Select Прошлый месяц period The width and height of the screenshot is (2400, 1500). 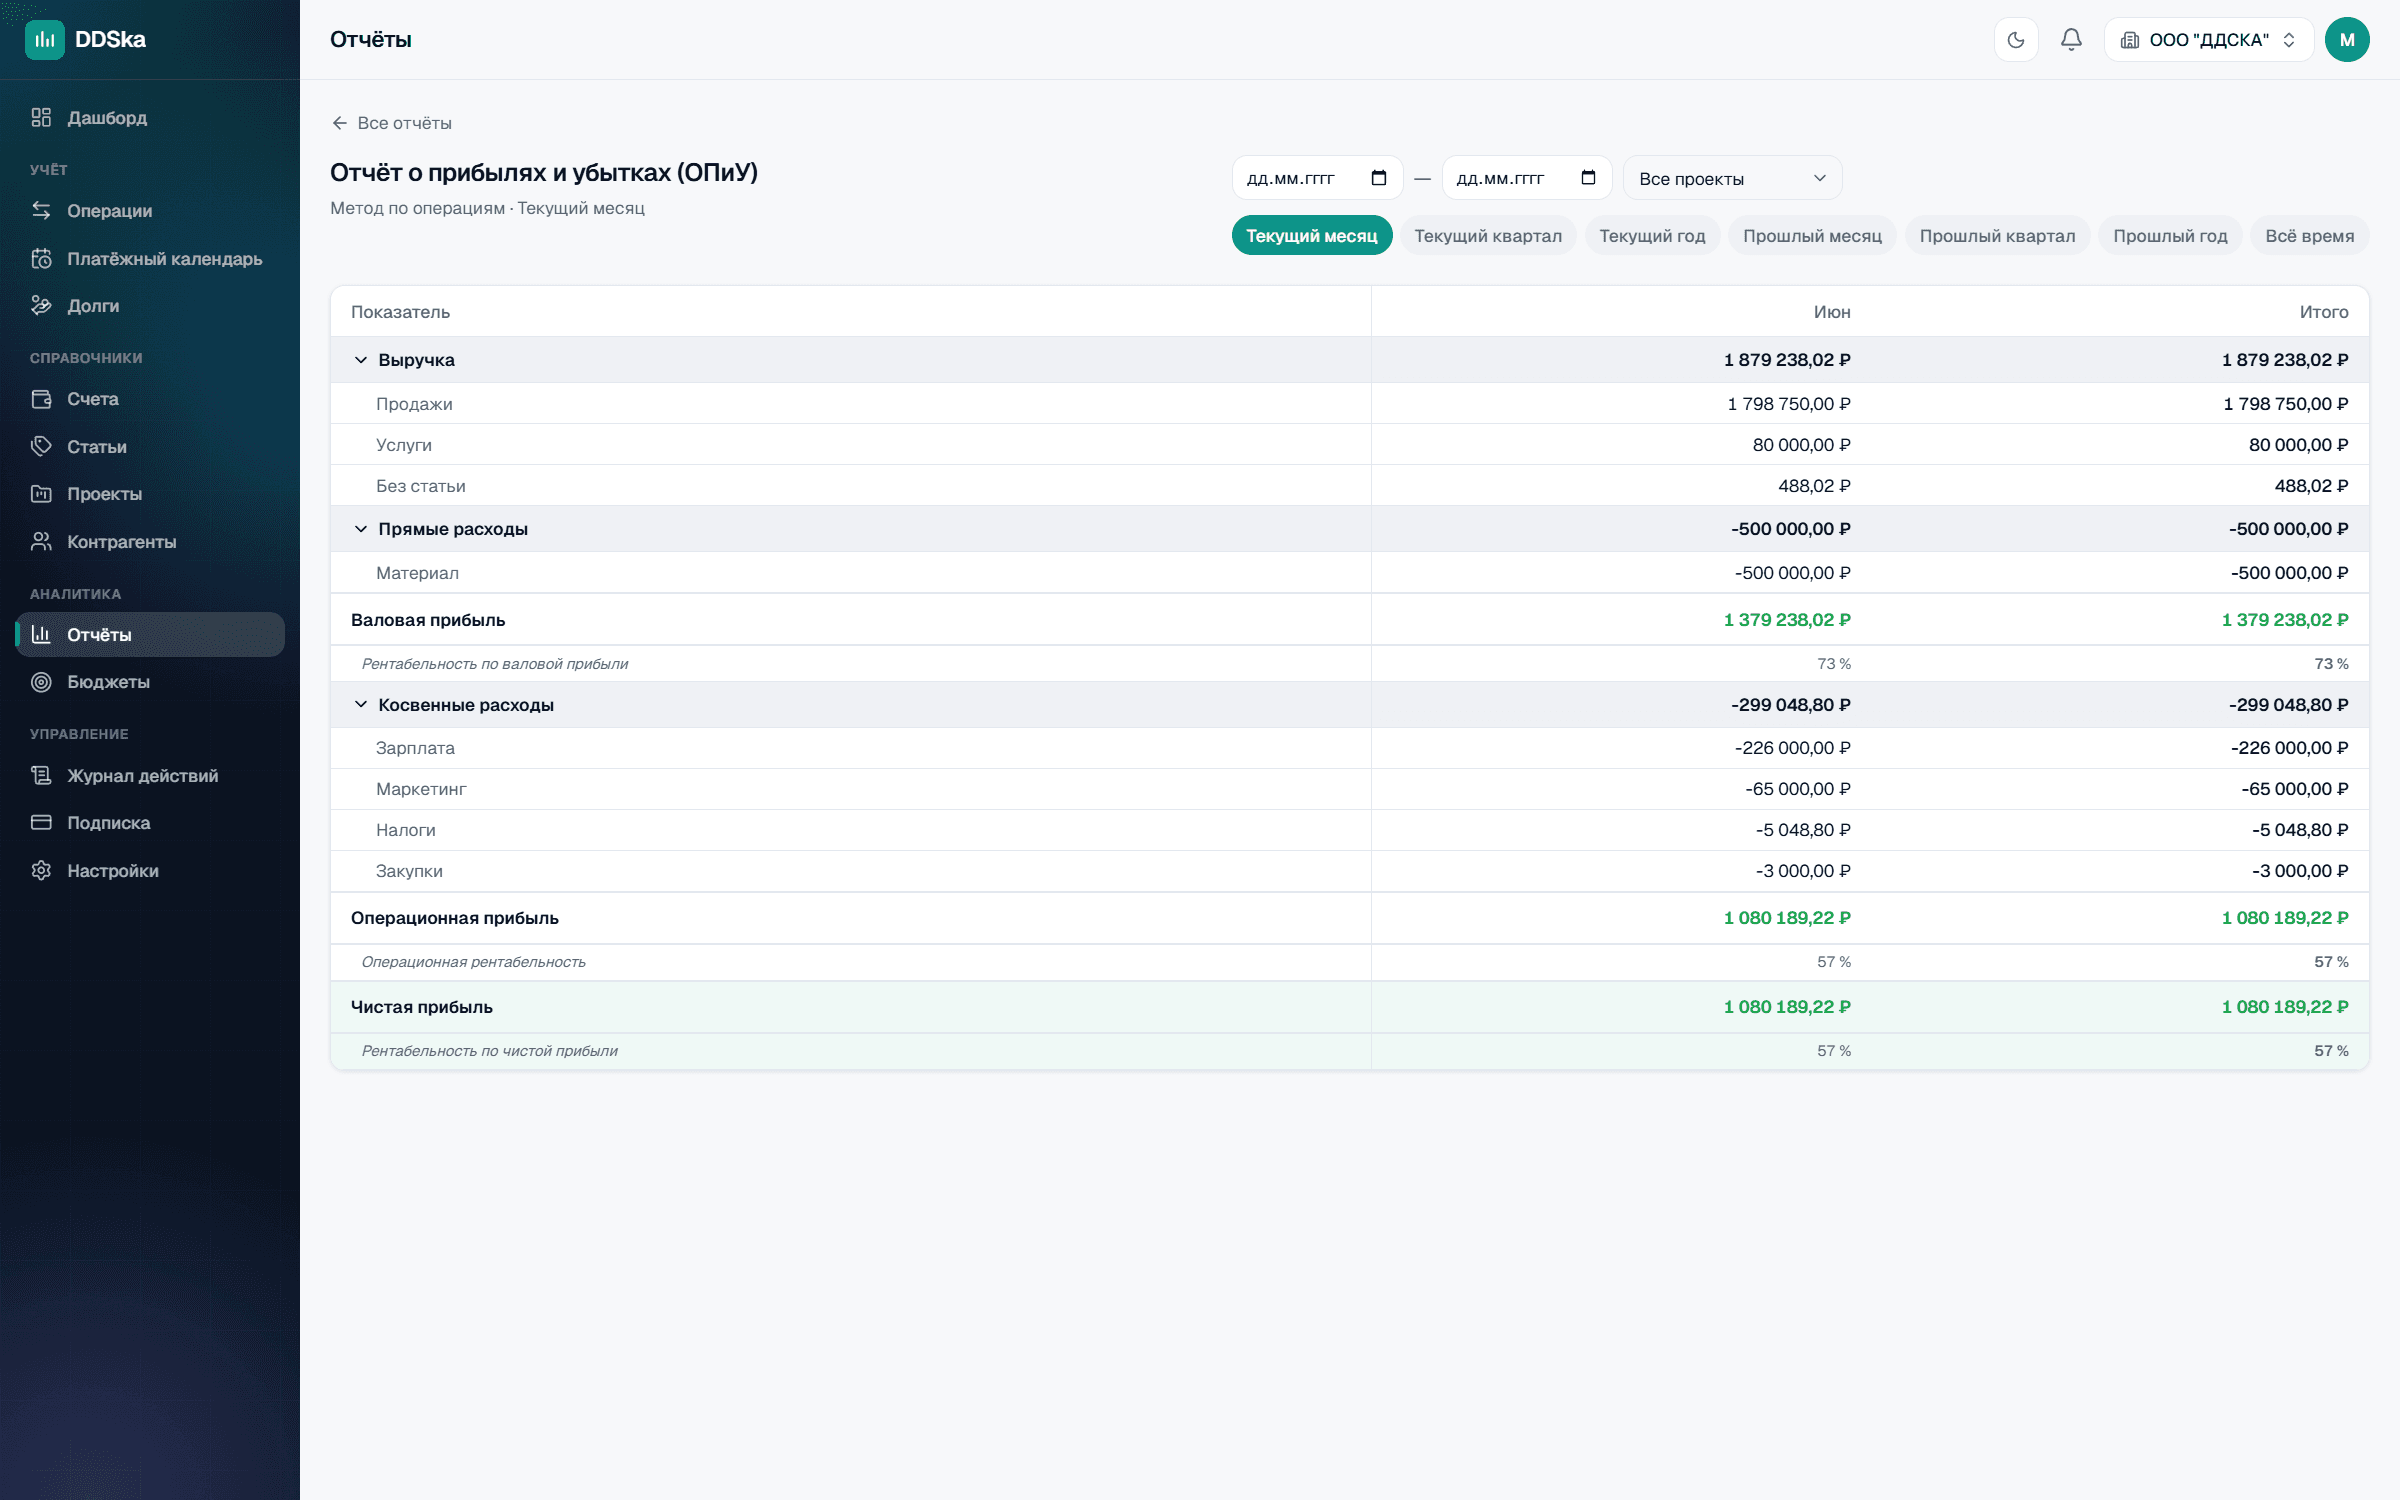(x=1812, y=236)
